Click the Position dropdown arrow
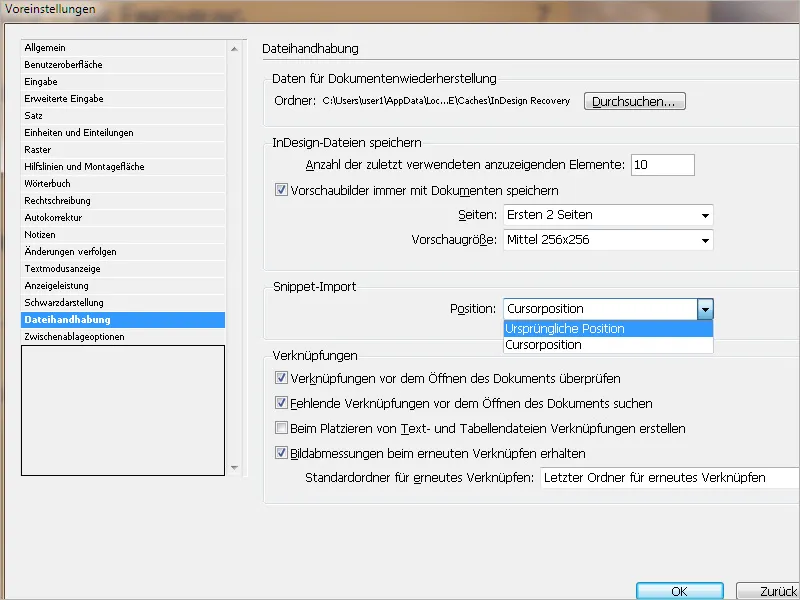This screenshot has width=800, height=600. (x=705, y=309)
